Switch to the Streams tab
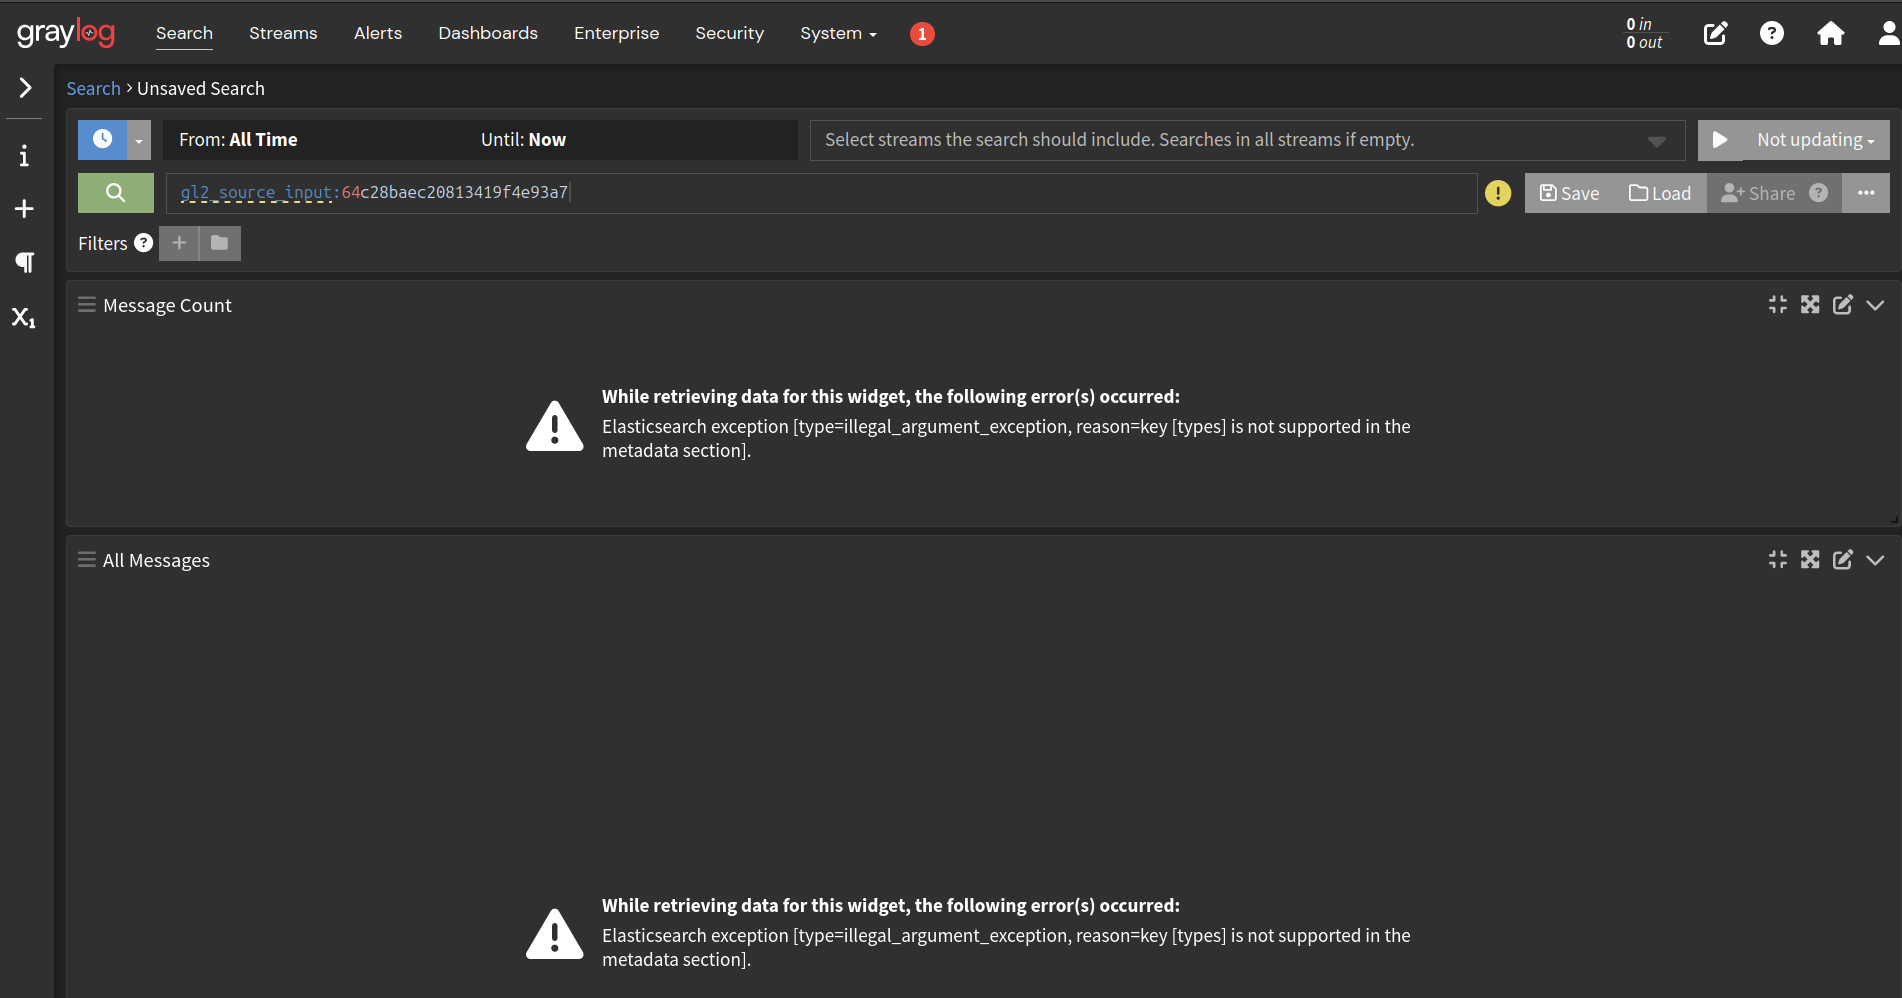This screenshot has height=998, width=1902. 282,33
